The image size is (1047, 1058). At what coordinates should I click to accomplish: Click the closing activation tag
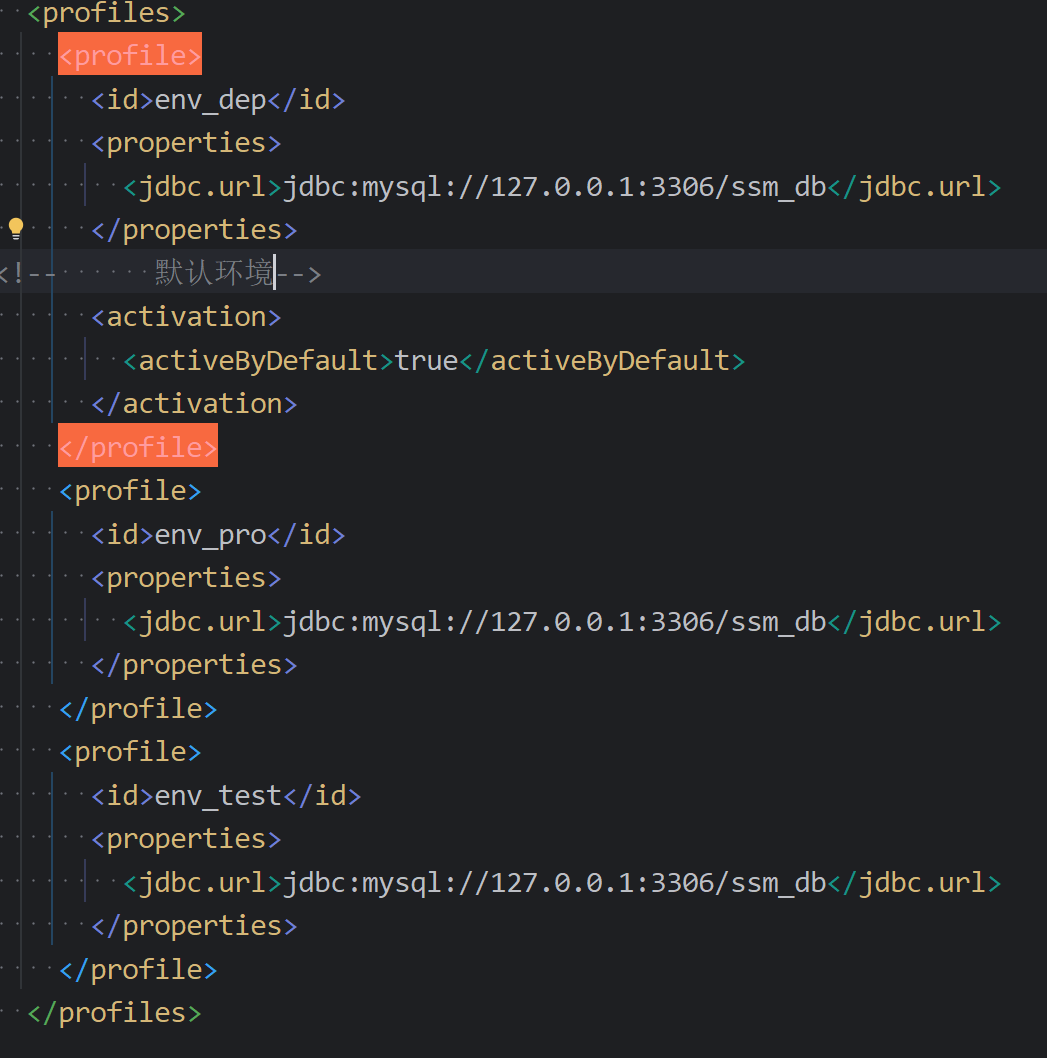coord(194,404)
